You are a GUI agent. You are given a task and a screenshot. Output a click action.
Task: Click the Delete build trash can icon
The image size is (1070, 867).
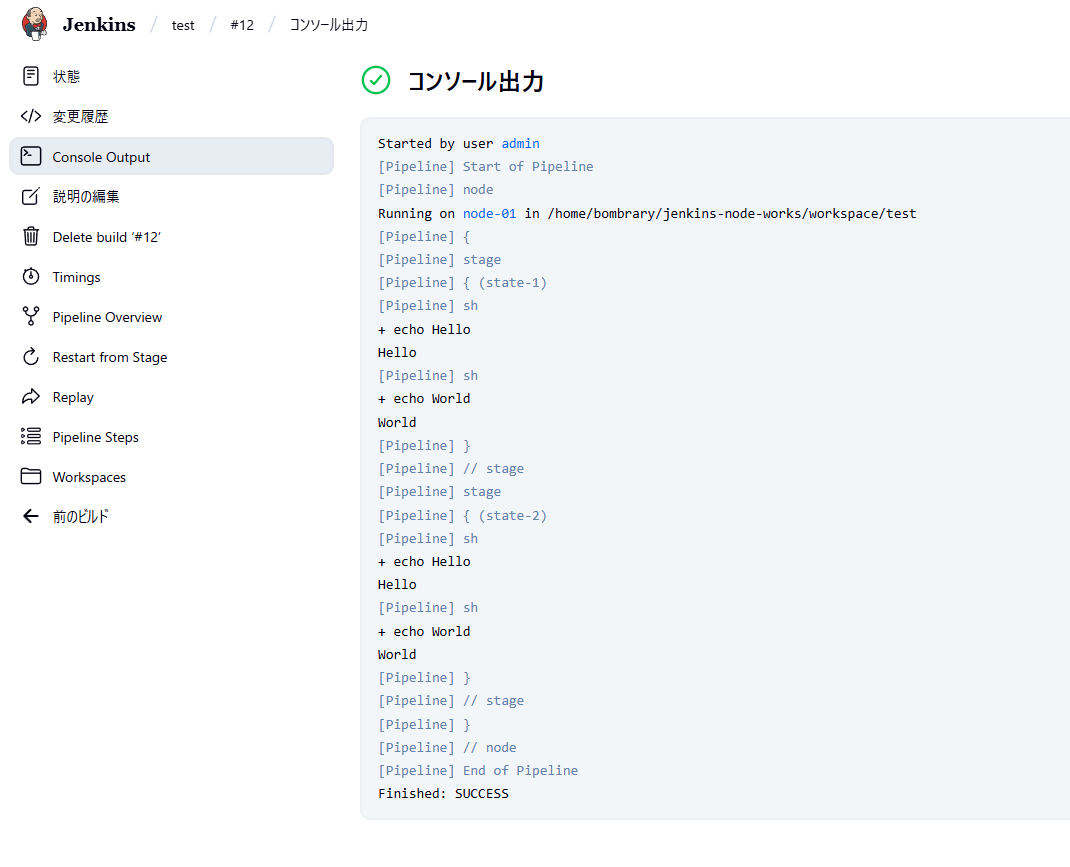(x=31, y=236)
